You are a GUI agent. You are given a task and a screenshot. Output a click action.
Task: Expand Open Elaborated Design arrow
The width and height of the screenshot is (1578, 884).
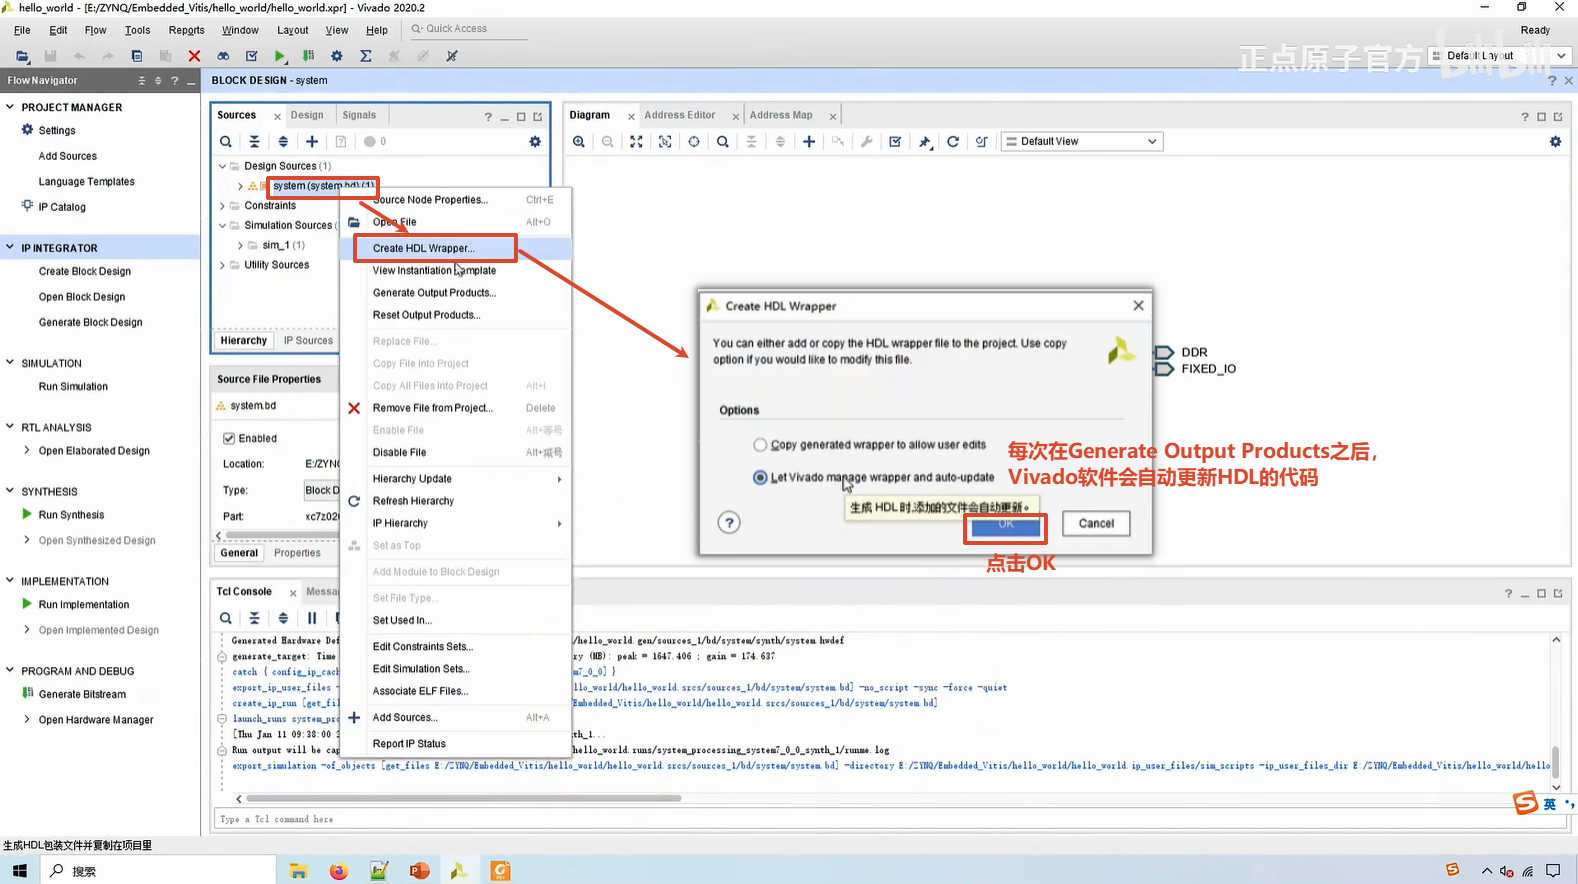tap(27, 451)
